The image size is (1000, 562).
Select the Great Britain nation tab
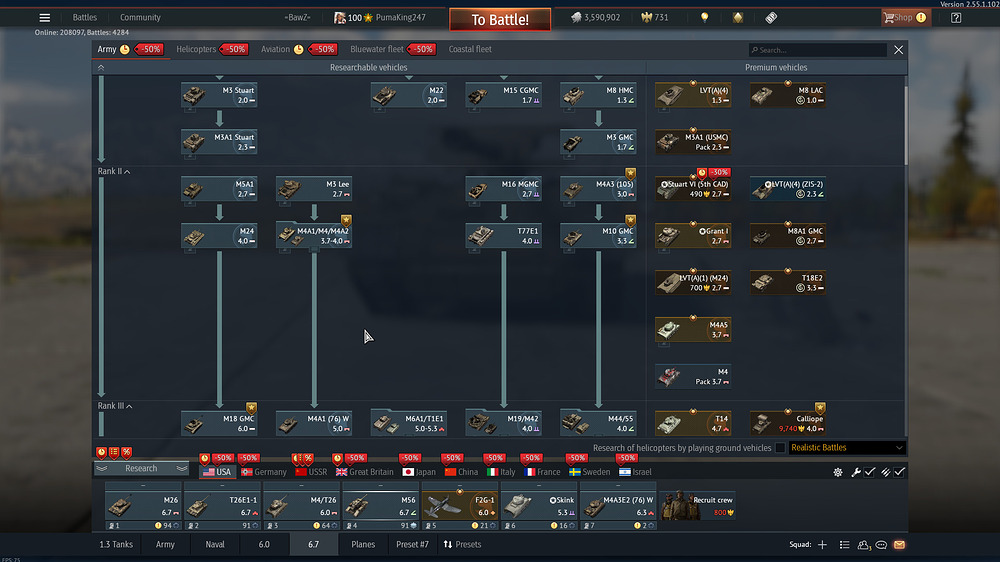[365, 472]
